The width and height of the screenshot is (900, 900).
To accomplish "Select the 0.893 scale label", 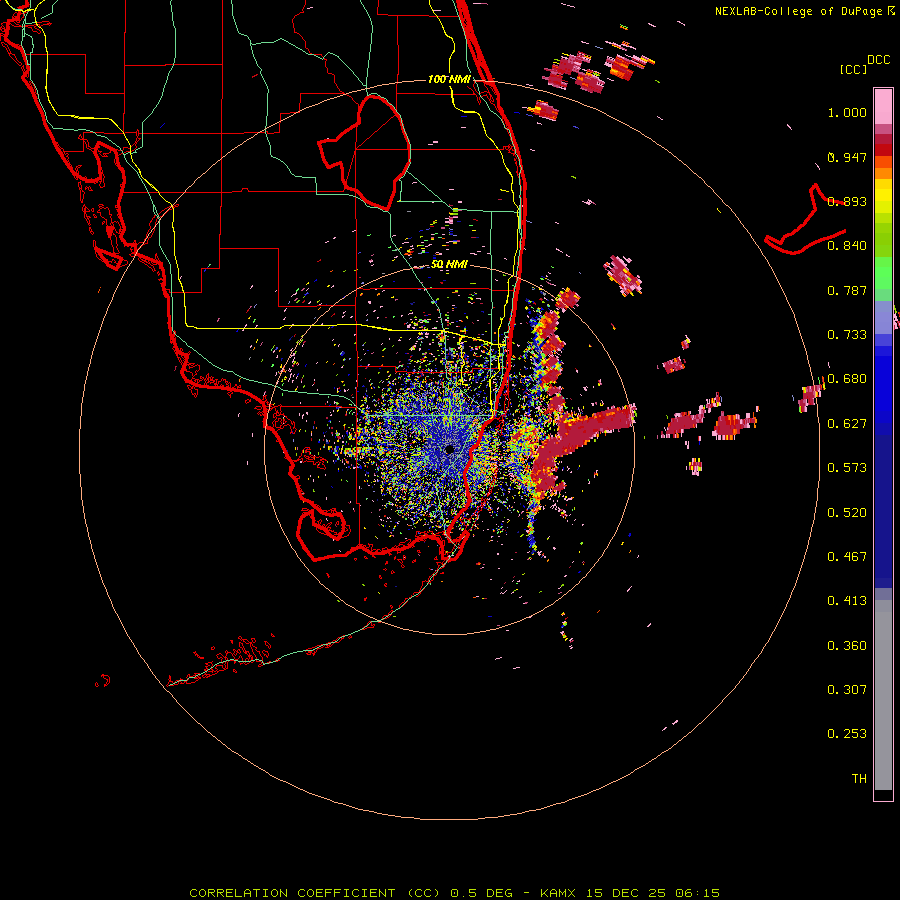I will coord(847,201).
